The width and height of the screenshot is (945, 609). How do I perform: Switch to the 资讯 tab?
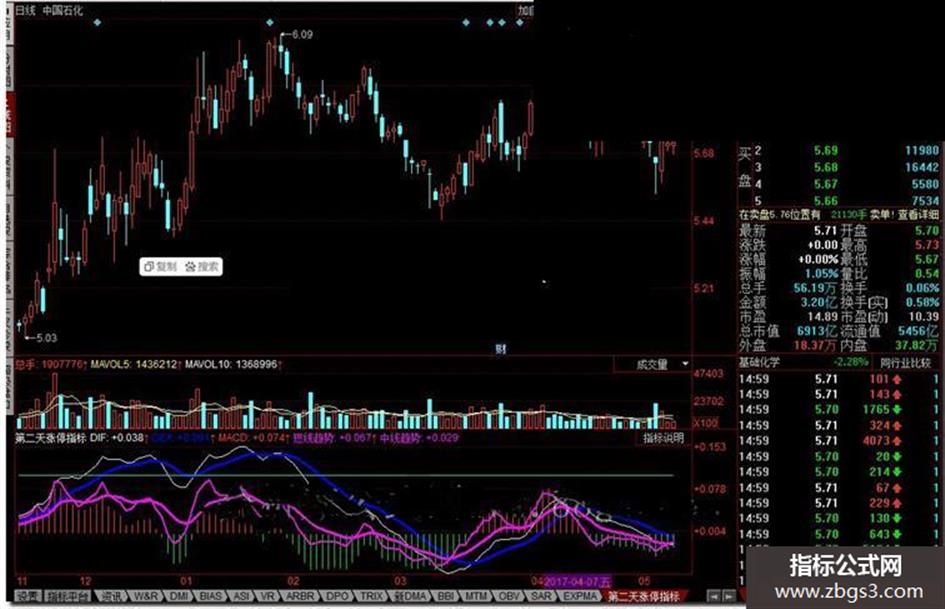[110, 596]
